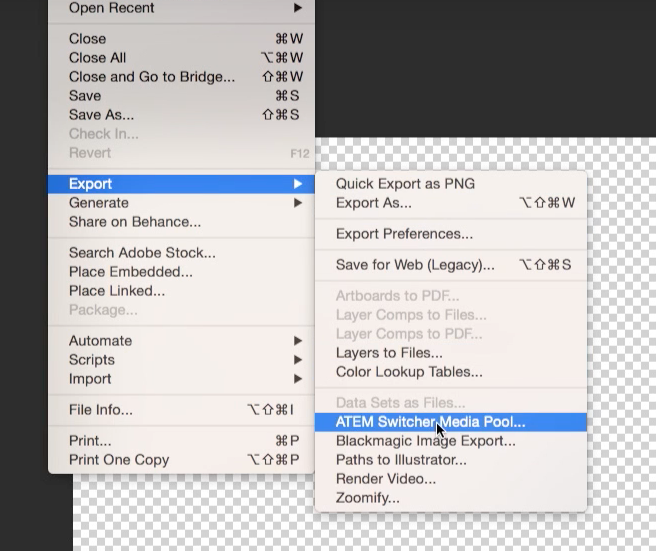Click the Revert menu item
The image size is (656, 551).
(x=181, y=153)
